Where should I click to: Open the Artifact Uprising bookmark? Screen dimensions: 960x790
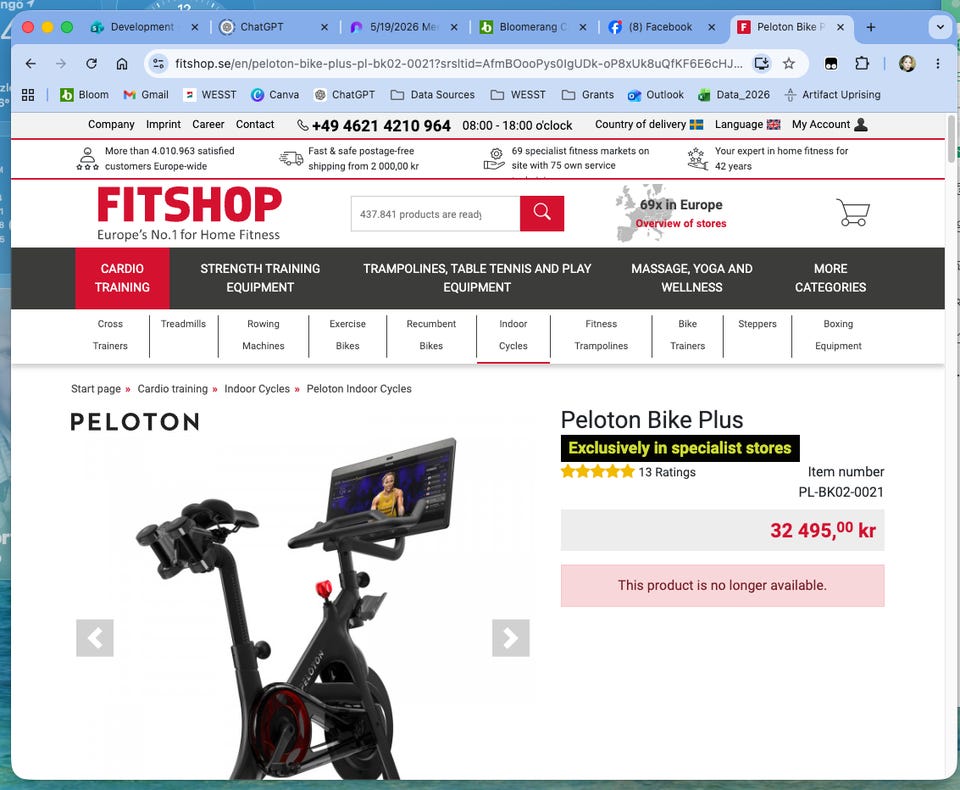click(832, 95)
